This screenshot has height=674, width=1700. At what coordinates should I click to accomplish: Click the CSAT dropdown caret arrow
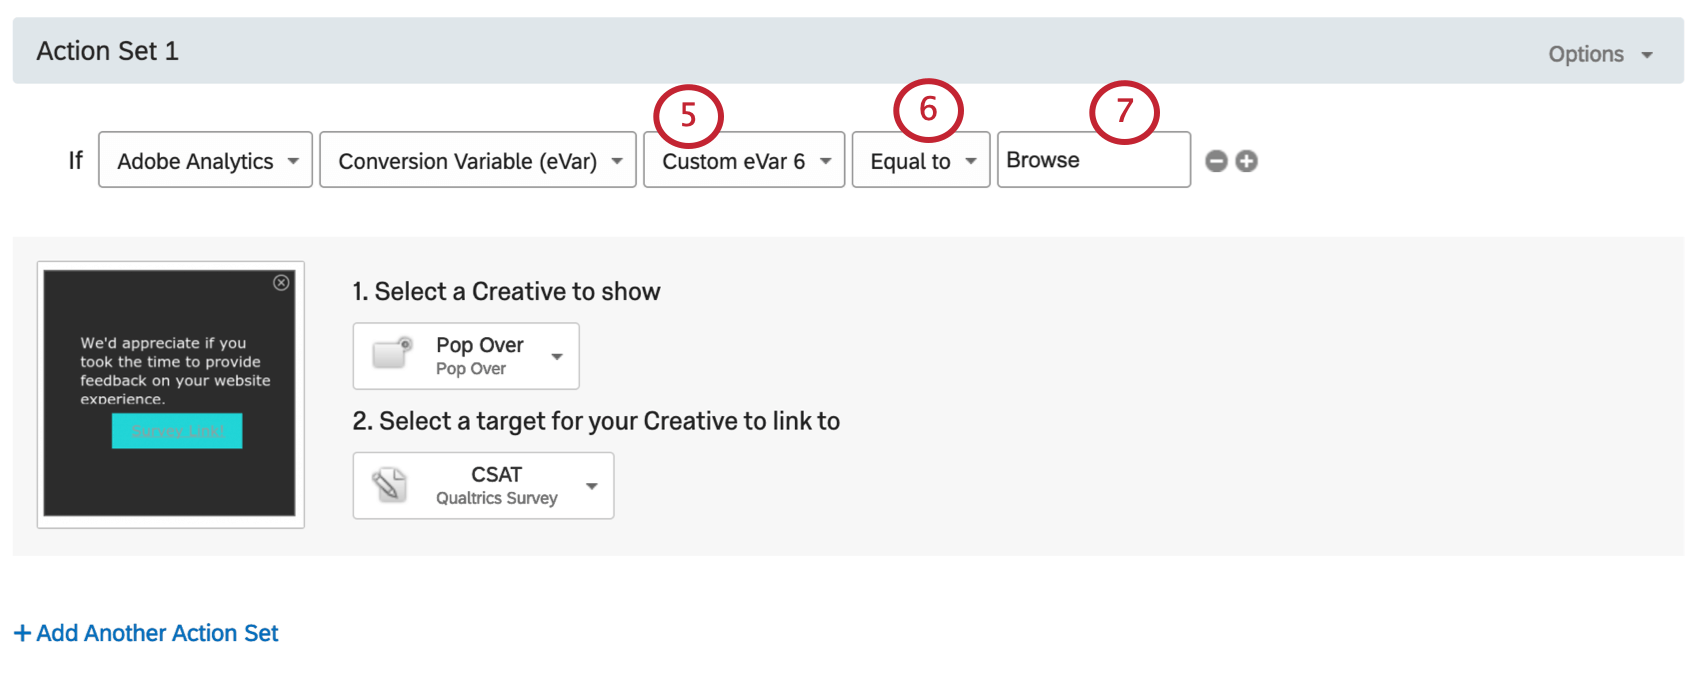click(x=592, y=486)
